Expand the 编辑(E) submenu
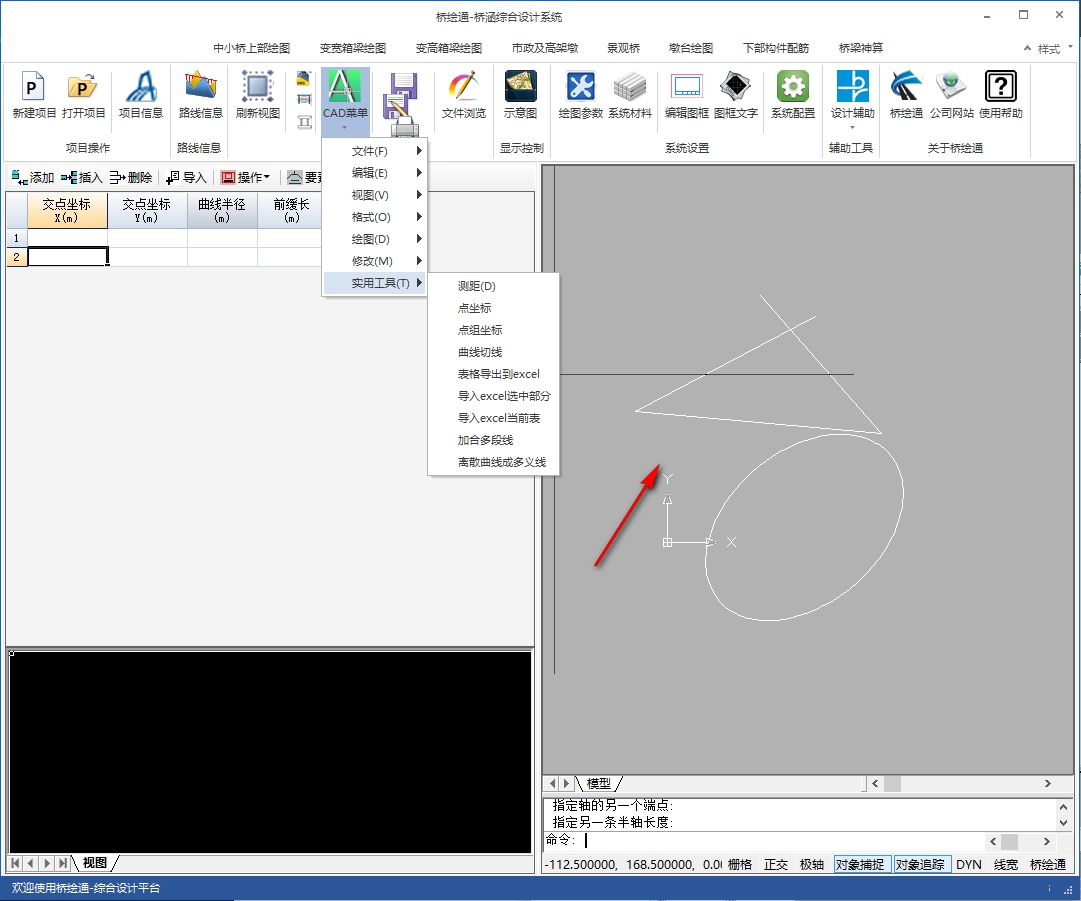Viewport: 1081px width, 901px height. 375,173
